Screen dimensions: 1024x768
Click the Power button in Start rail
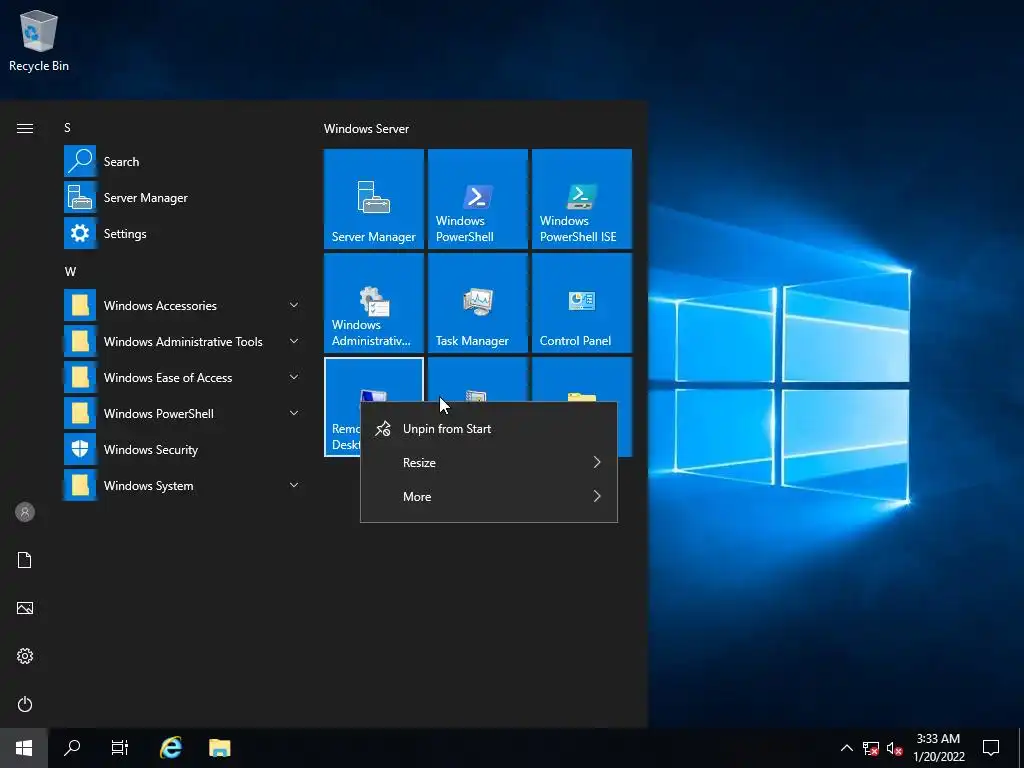click(25, 704)
